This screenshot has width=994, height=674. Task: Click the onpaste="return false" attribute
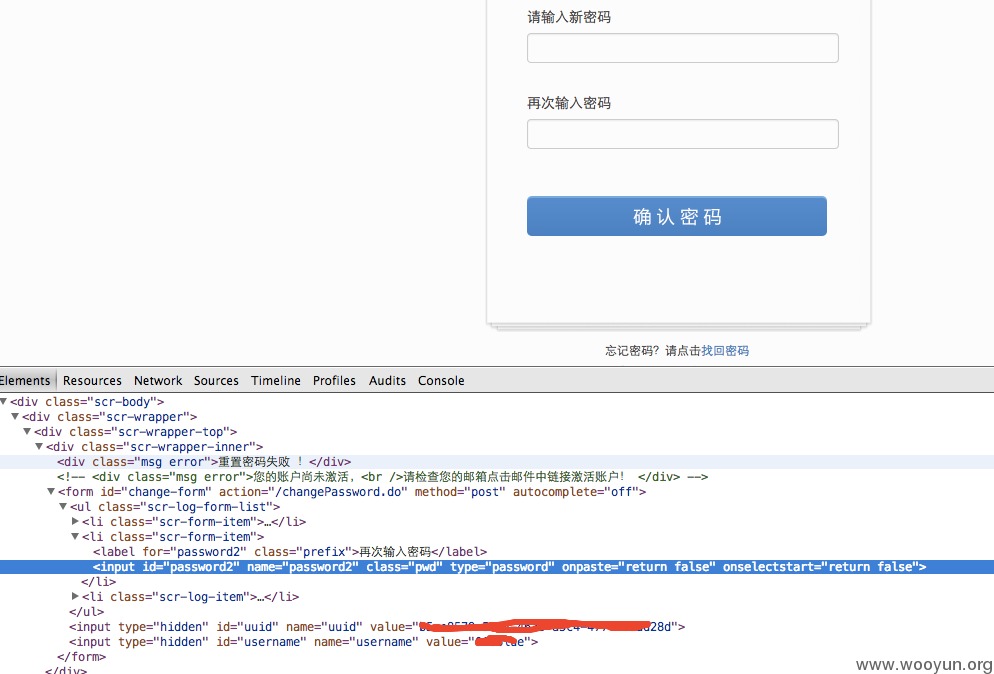pos(638,567)
